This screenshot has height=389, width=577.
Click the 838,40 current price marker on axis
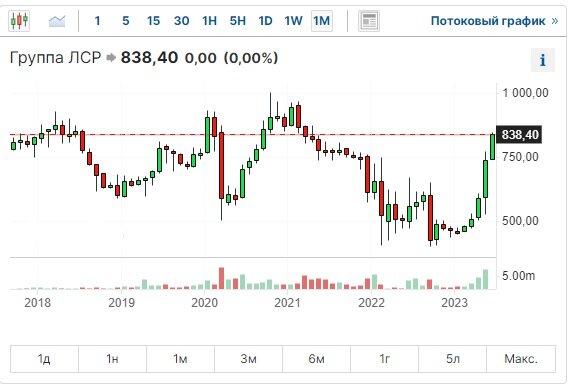519,135
